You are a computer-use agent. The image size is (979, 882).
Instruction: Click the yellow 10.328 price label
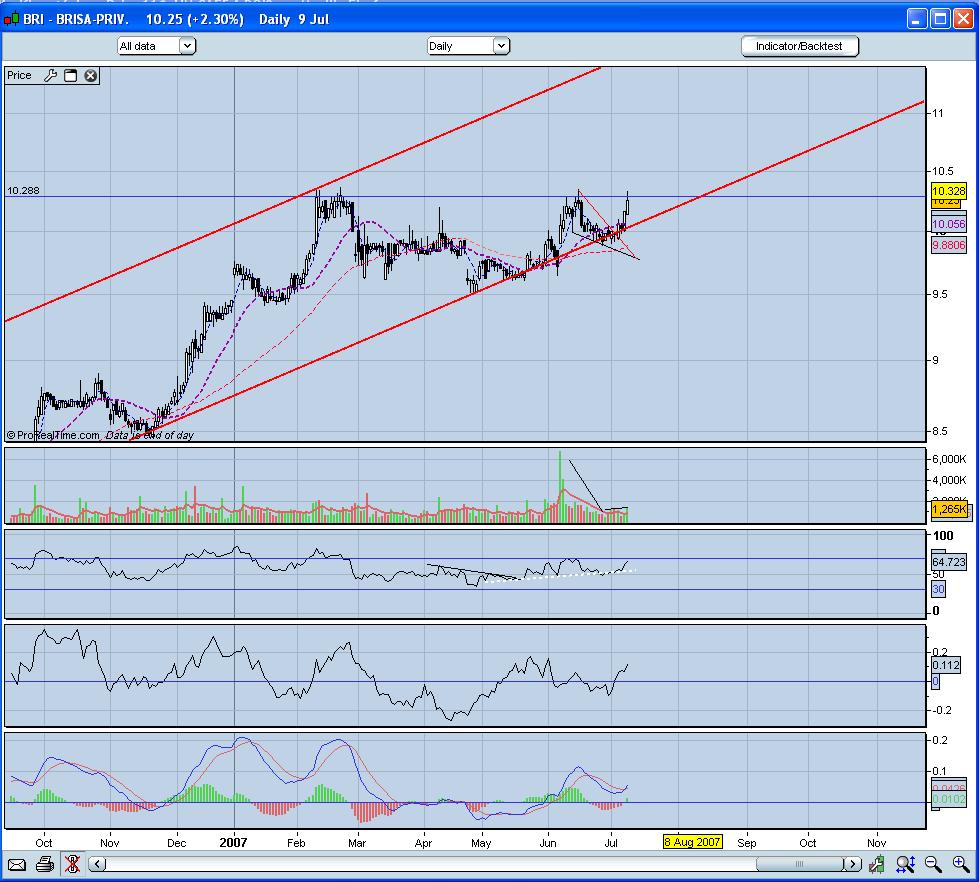948,191
